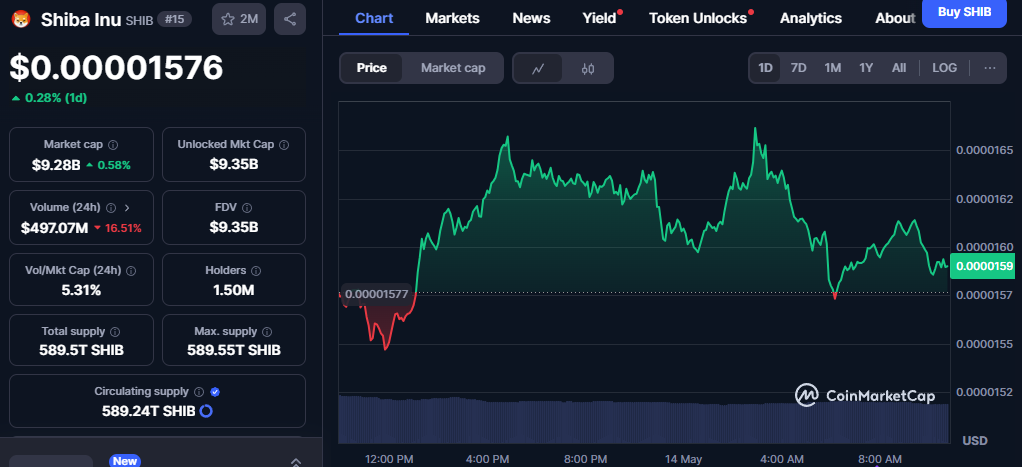
Task: Click the 12:00 PM time axis label
Action: click(x=388, y=459)
